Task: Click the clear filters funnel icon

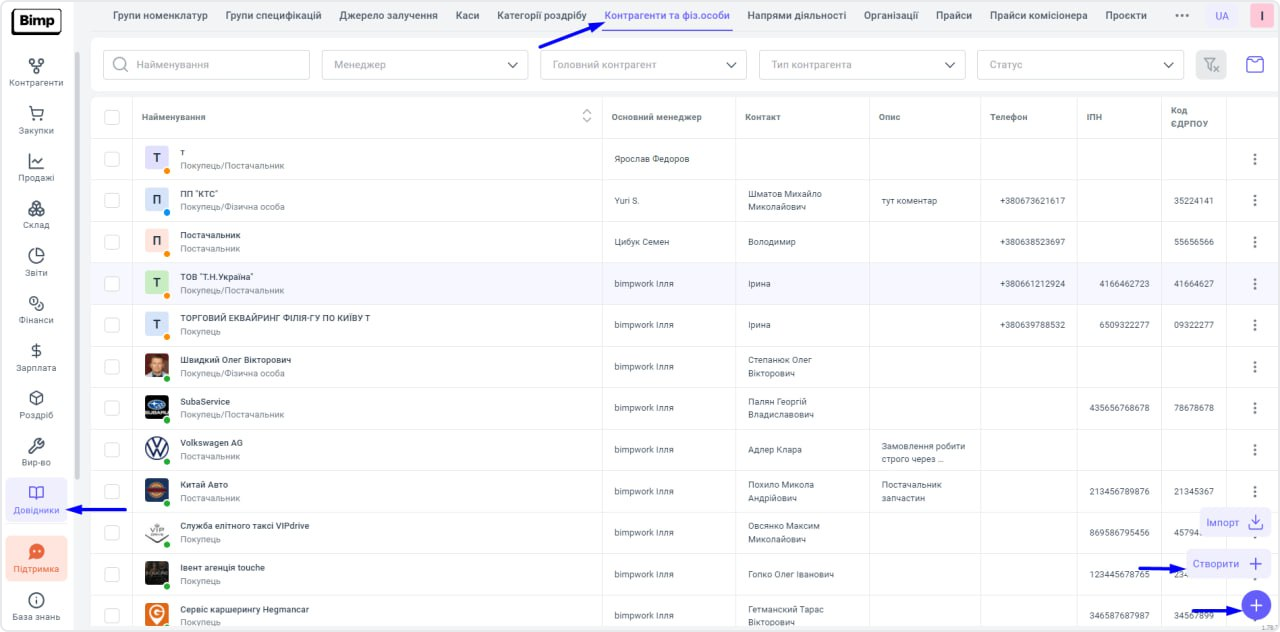Action: click(x=1211, y=65)
